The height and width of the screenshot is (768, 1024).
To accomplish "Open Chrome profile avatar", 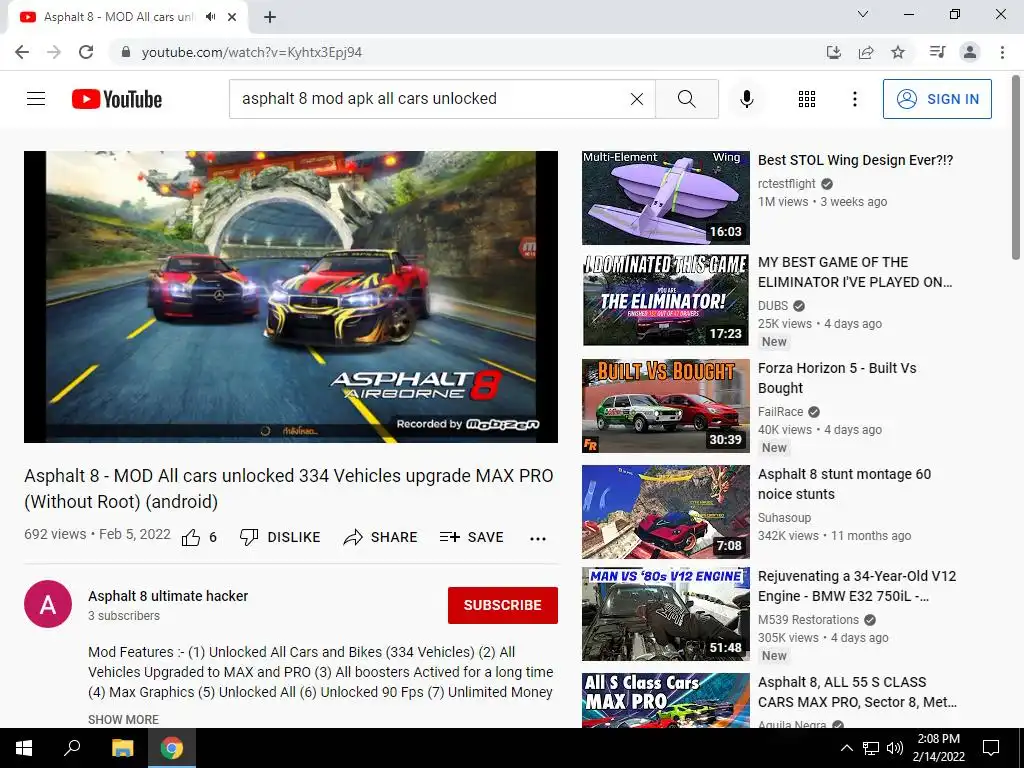I will [970, 52].
